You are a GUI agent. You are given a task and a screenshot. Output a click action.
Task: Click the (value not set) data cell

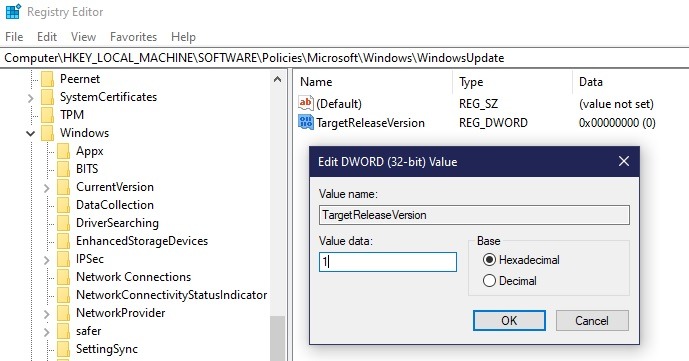pyautogui.click(x=616, y=104)
